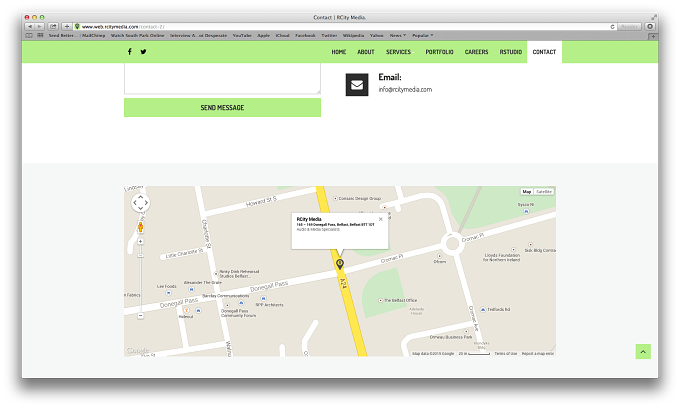Image resolution: width=680 pixels, height=408 pixels.
Task: Click the Terms of Use map link
Action: [x=506, y=354]
